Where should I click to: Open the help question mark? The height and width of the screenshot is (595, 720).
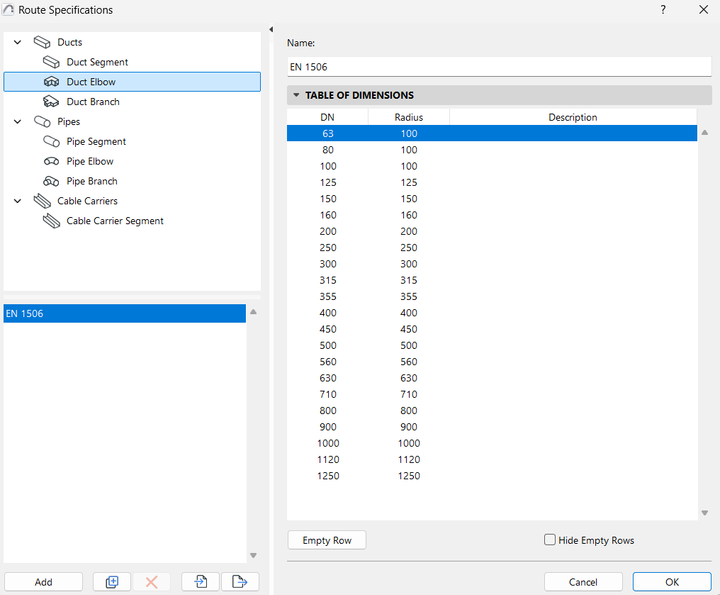(x=663, y=10)
